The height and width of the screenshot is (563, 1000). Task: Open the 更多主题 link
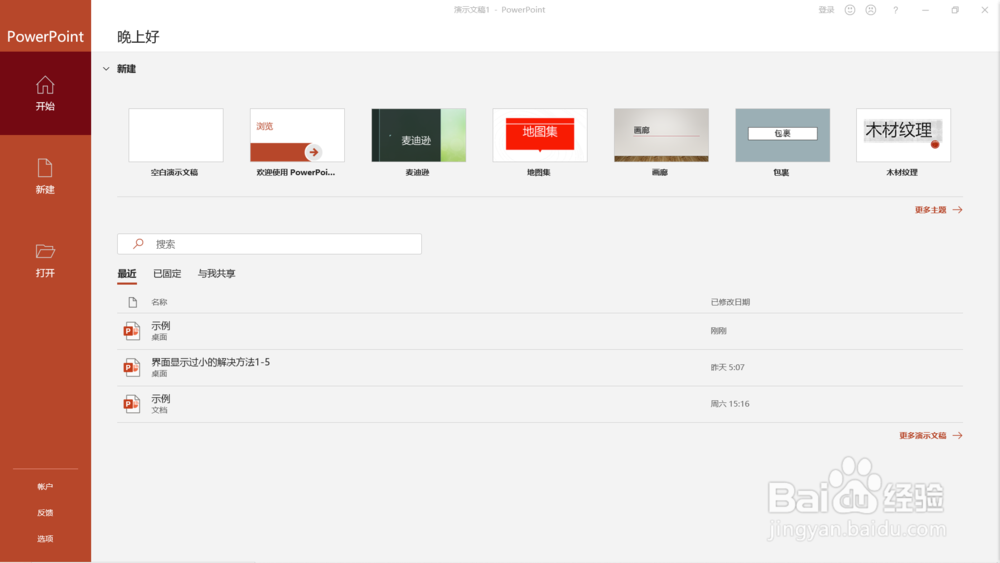[x=930, y=210]
